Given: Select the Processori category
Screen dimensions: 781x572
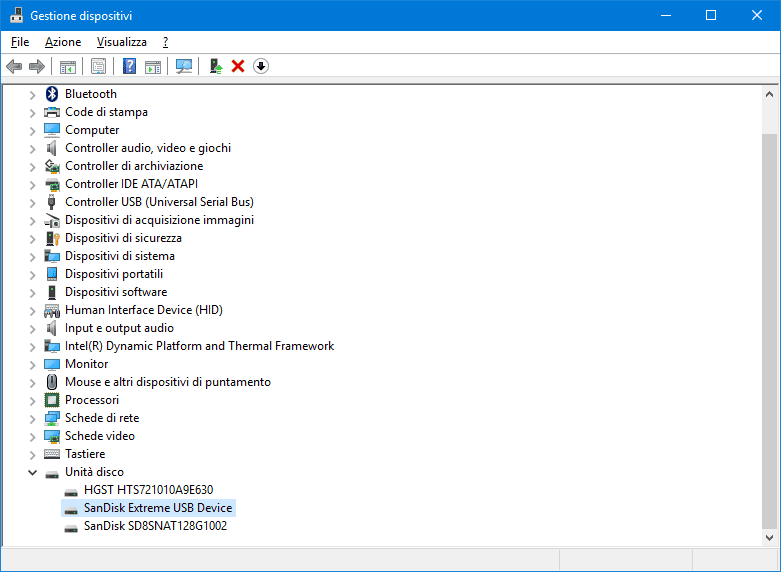Looking at the screenshot, I should click(92, 400).
